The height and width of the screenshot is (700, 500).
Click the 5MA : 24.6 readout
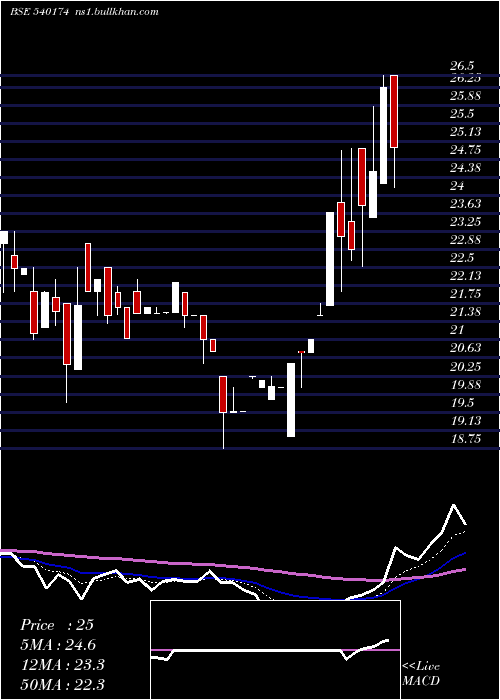click(x=58, y=644)
